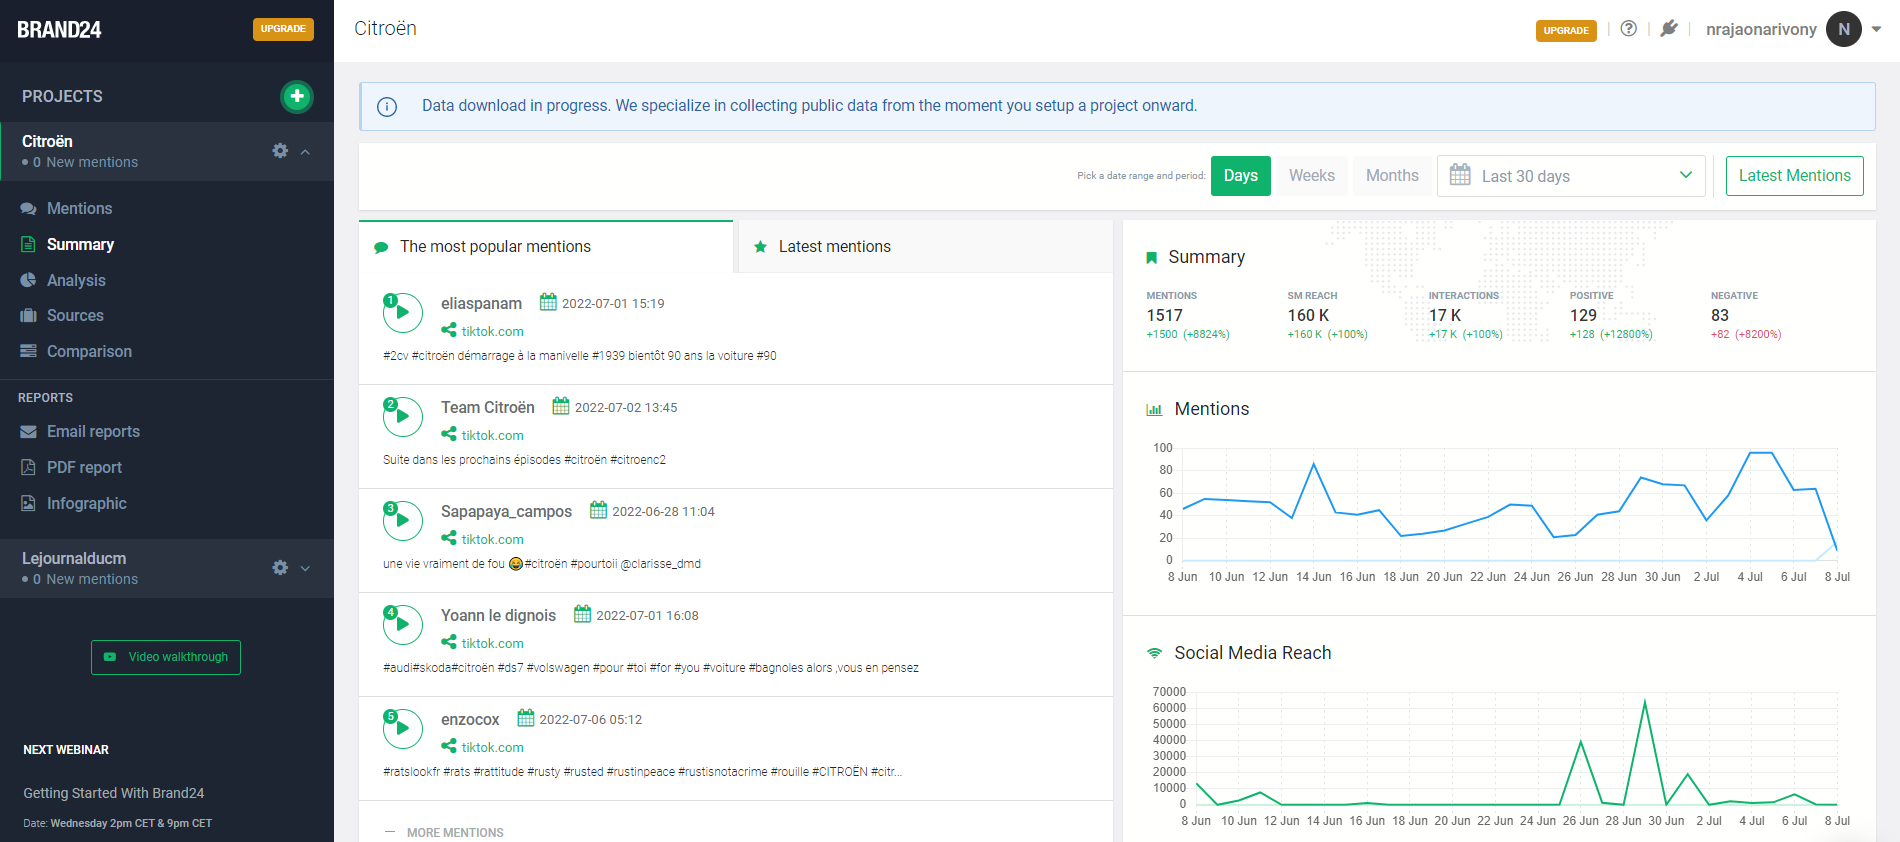
Task: Select Months period
Action: [1392, 176]
